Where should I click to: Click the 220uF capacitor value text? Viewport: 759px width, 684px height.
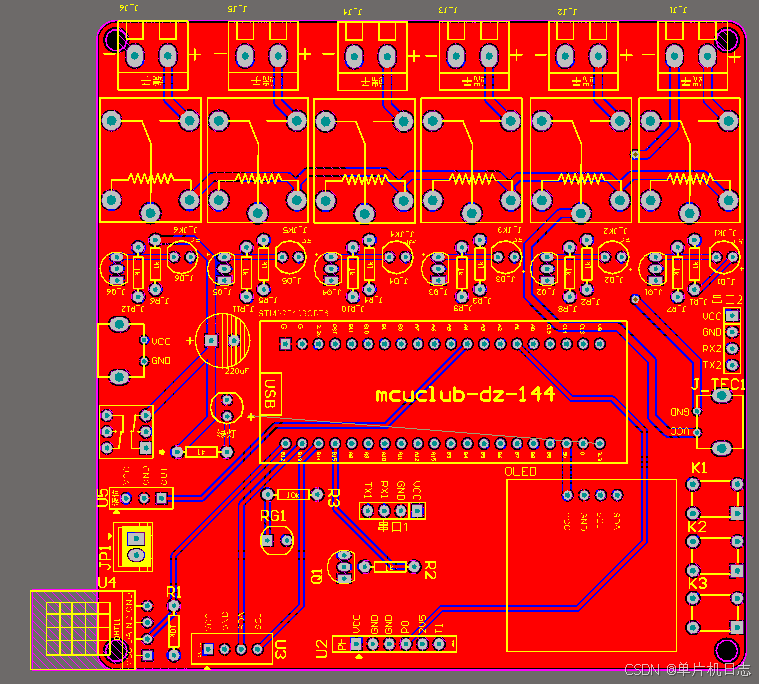click(237, 371)
